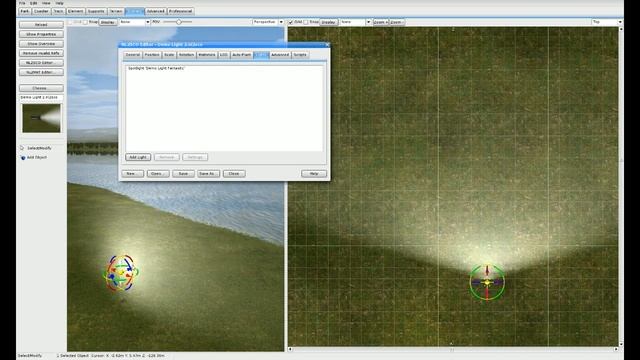Open General tab in NL2SCO Editor

(x=133, y=55)
